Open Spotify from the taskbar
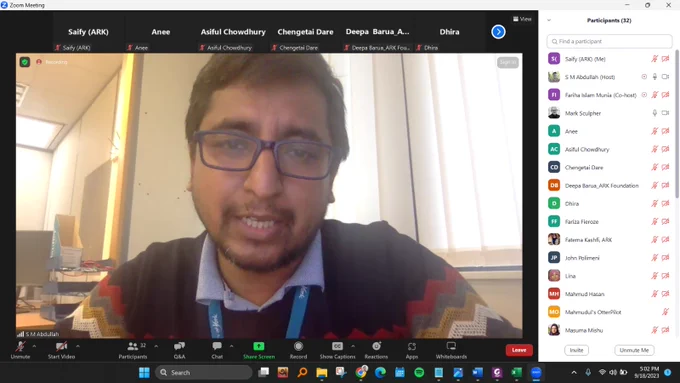Viewport: 680px width, 383px height. click(419, 372)
